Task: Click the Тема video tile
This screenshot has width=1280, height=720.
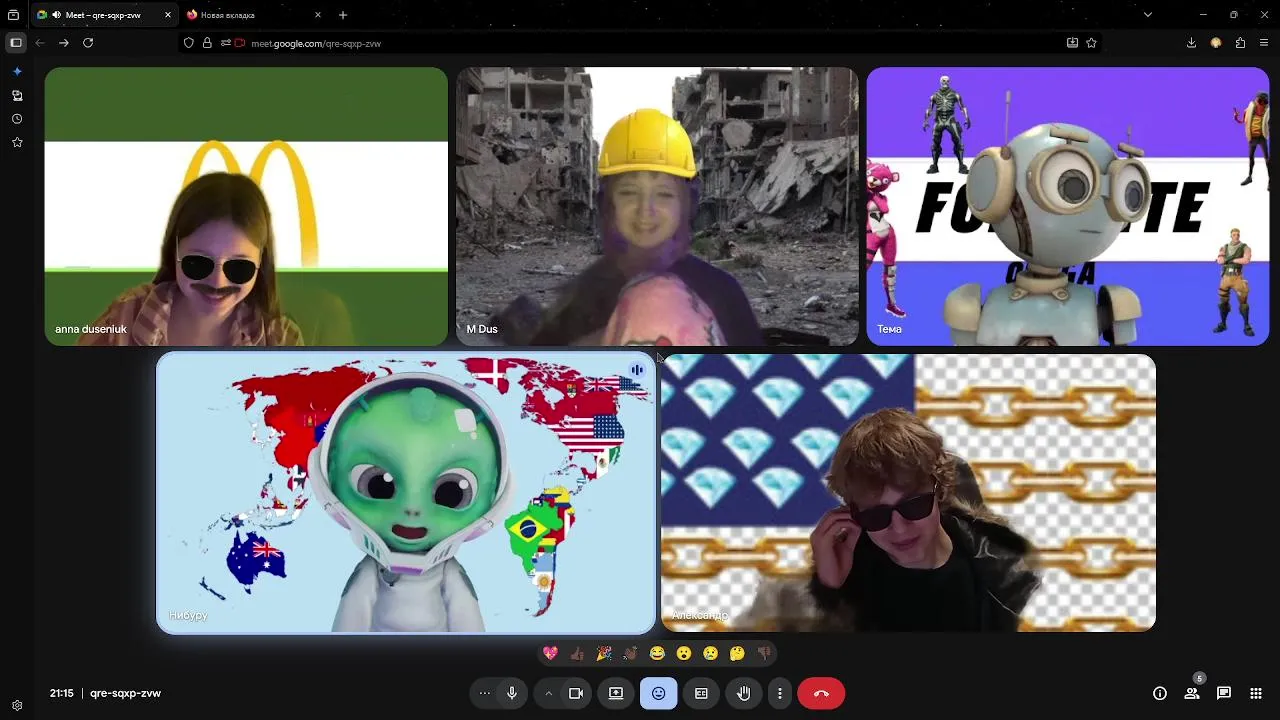Action: pyautogui.click(x=1068, y=207)
